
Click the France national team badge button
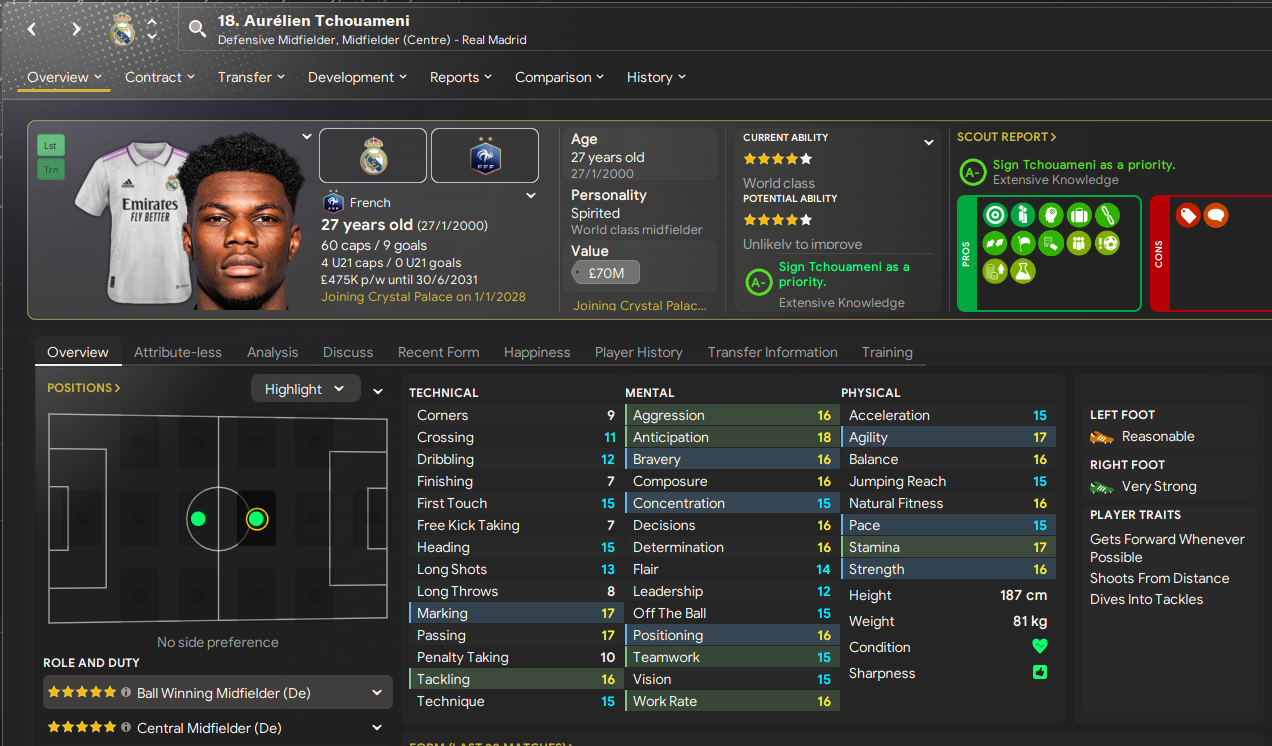tap(485, 155)
